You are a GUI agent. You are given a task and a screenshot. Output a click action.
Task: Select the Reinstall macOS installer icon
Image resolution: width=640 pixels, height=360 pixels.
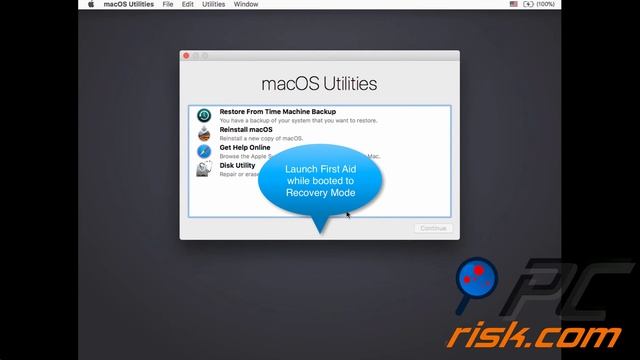pyautogui.click(x=204, y=133)
